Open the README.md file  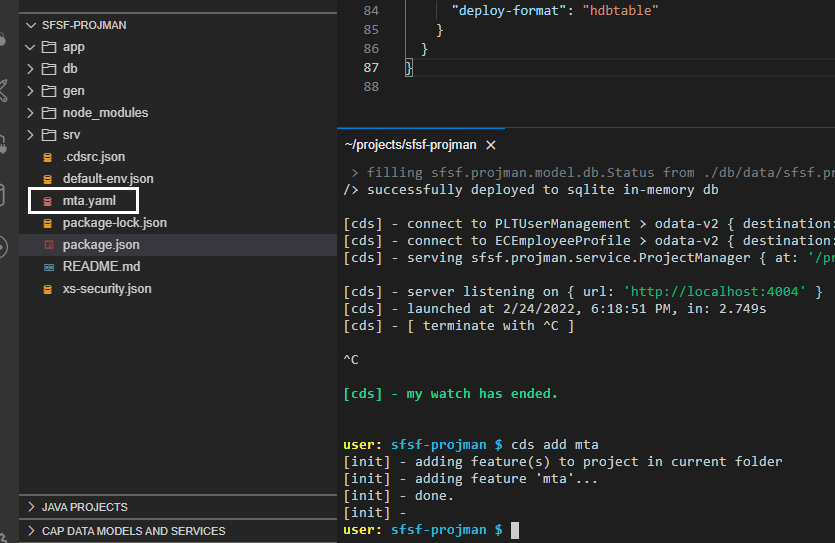pos(102,267)
